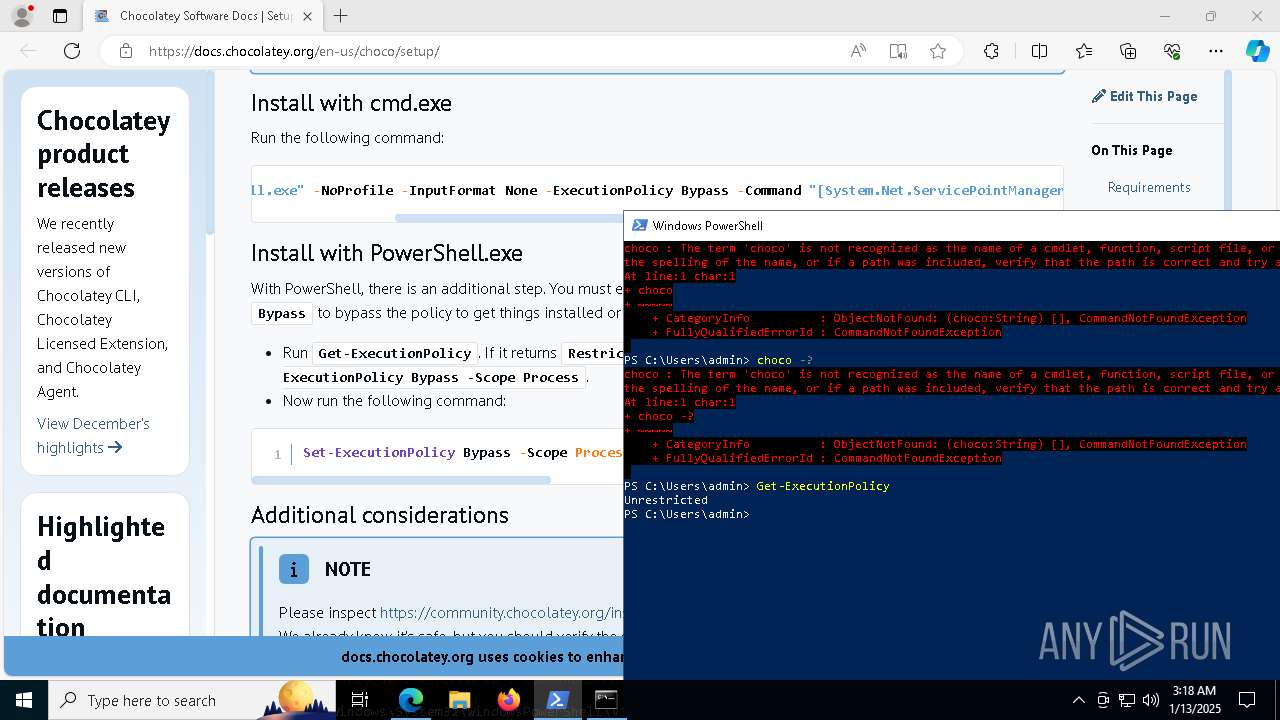Open the Favorites list
The height and width of the screenshot is (720, 1280).
[1084, 51]
